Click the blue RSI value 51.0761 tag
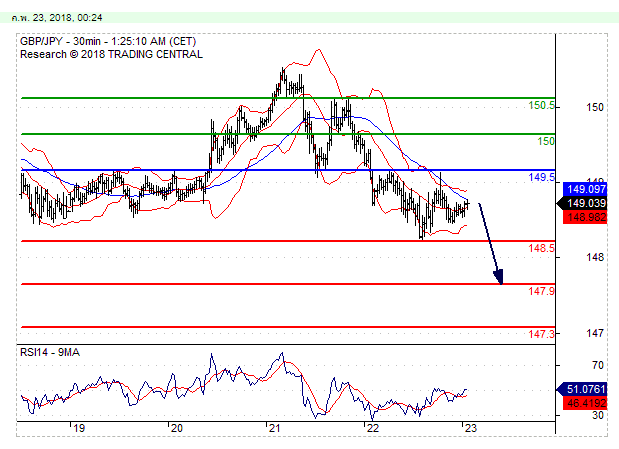 pos(582,389)
